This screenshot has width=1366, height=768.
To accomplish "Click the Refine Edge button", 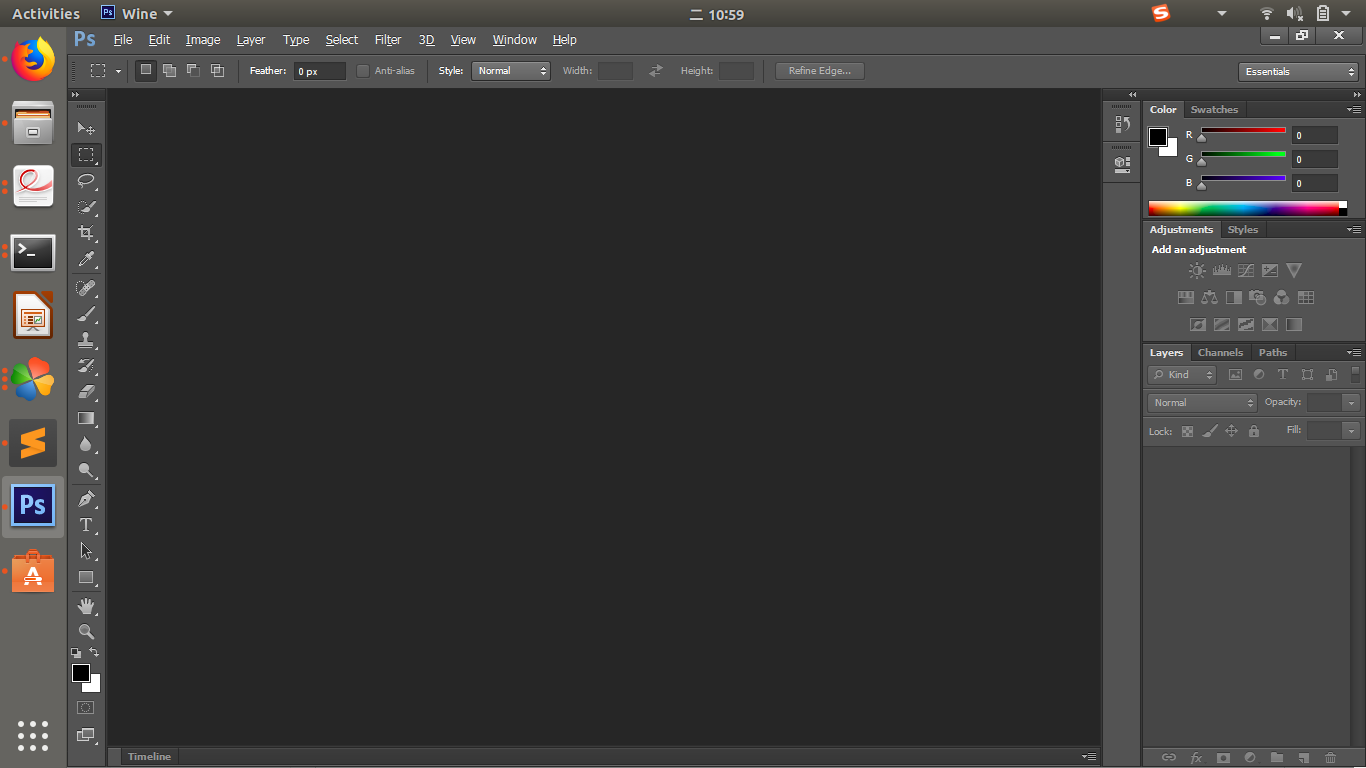I will tap(819, 70).
